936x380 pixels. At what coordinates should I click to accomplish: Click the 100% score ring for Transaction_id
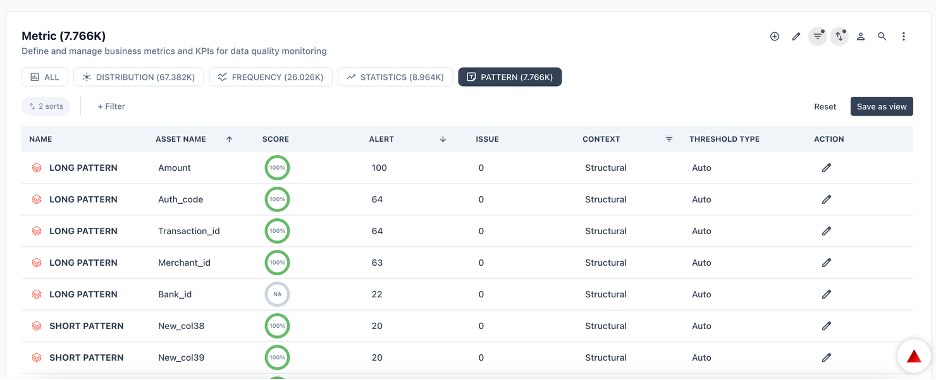click(x=277, y=231)
